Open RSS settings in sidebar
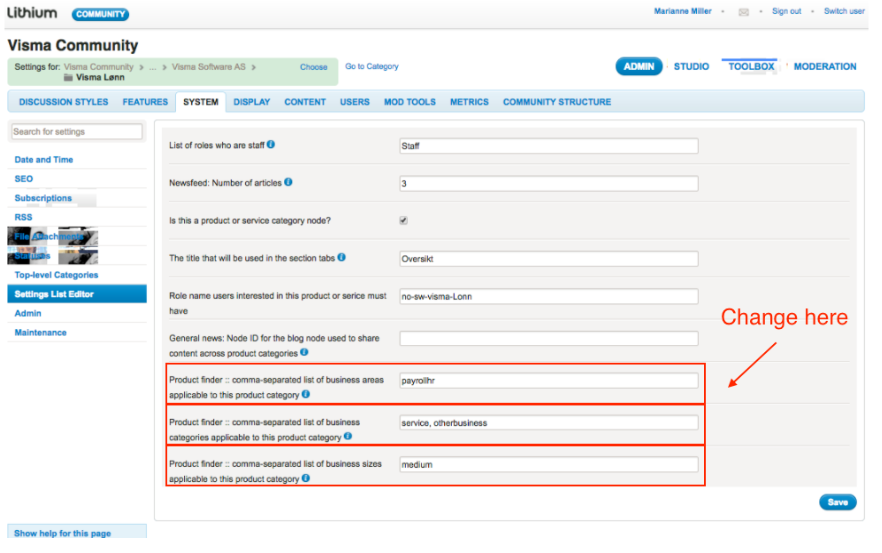The image size is (882, 553). [23, 217]
